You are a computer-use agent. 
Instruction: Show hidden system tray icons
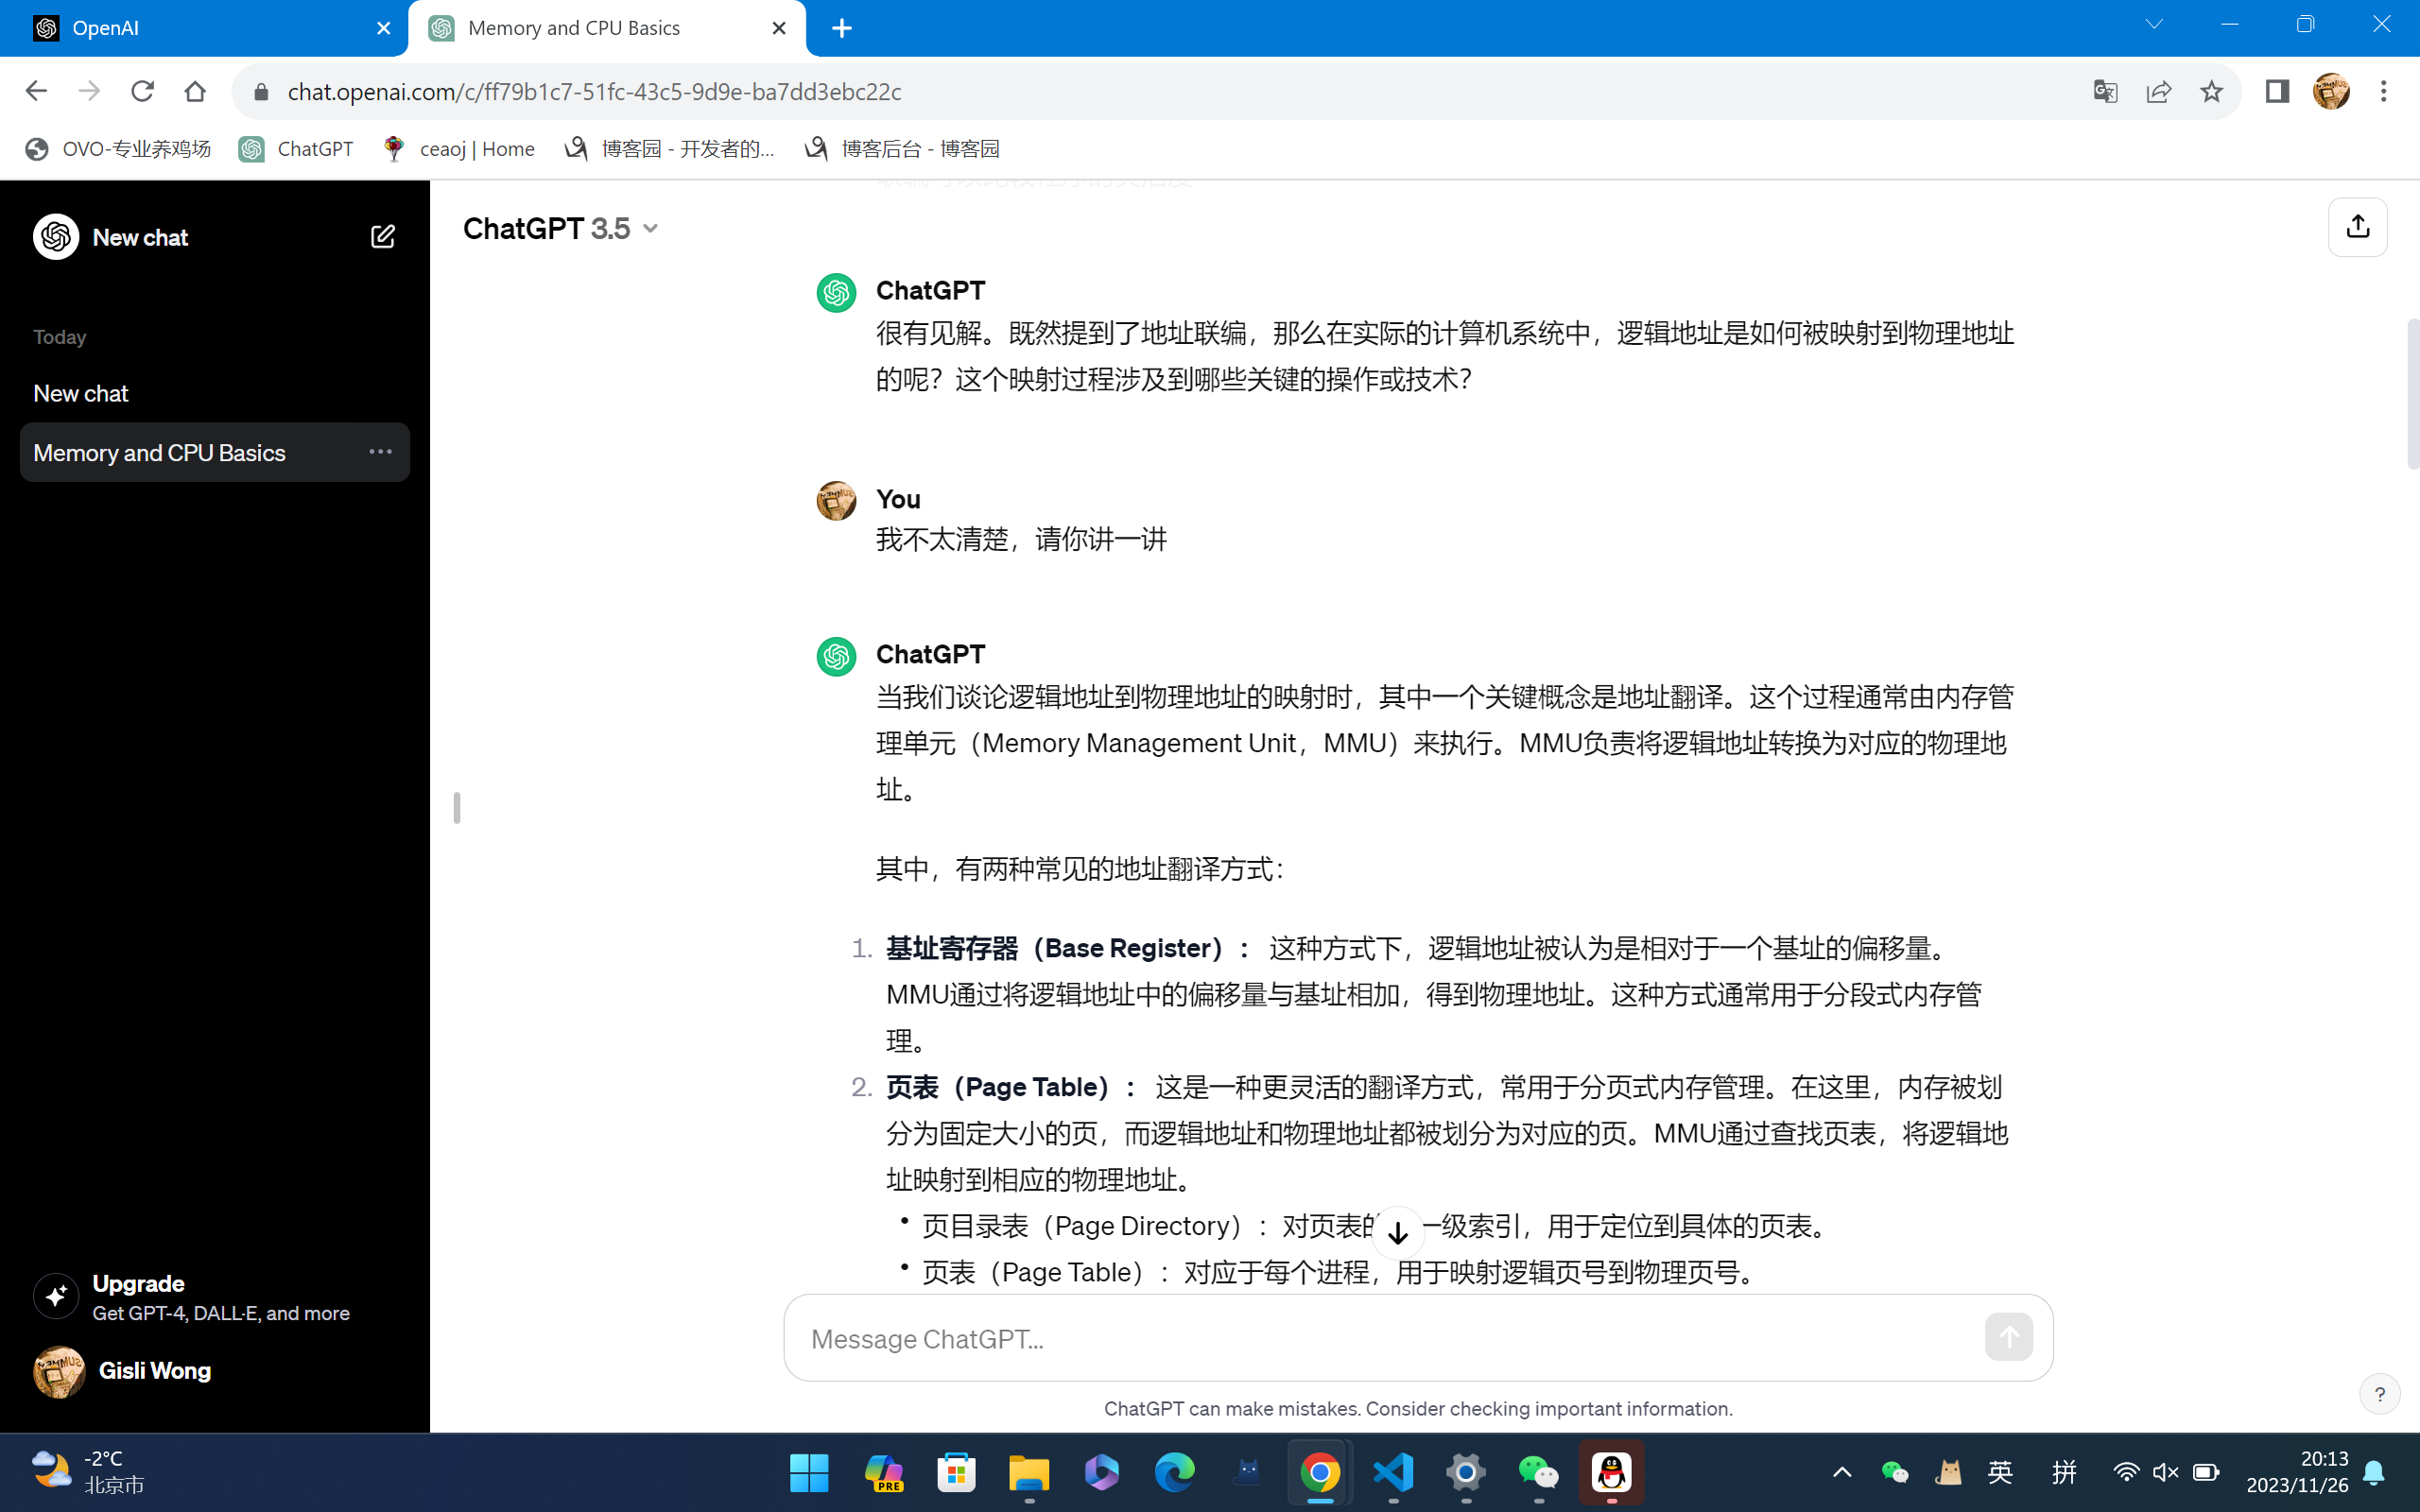coord(1841,1472)
